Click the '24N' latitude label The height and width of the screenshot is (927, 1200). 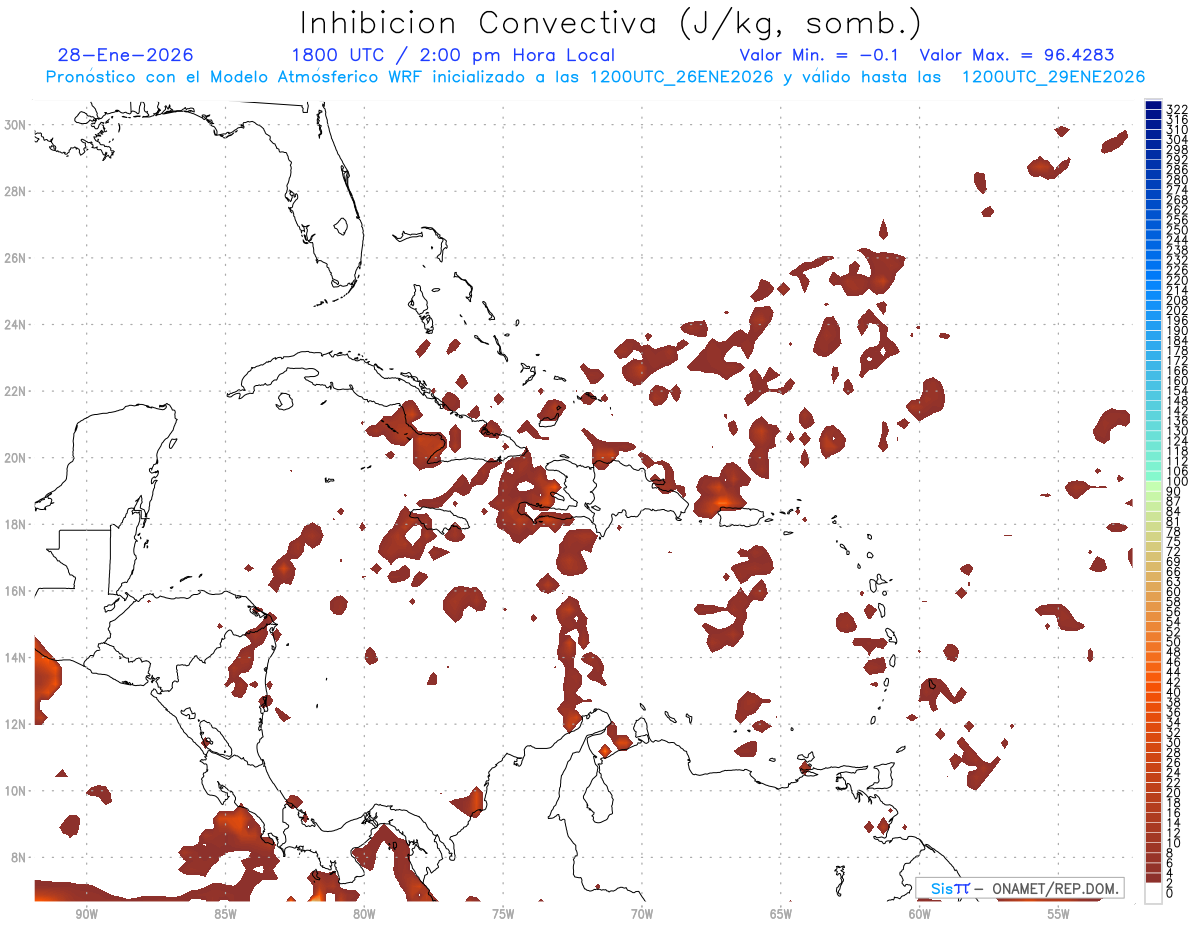[x=16, y=325]
